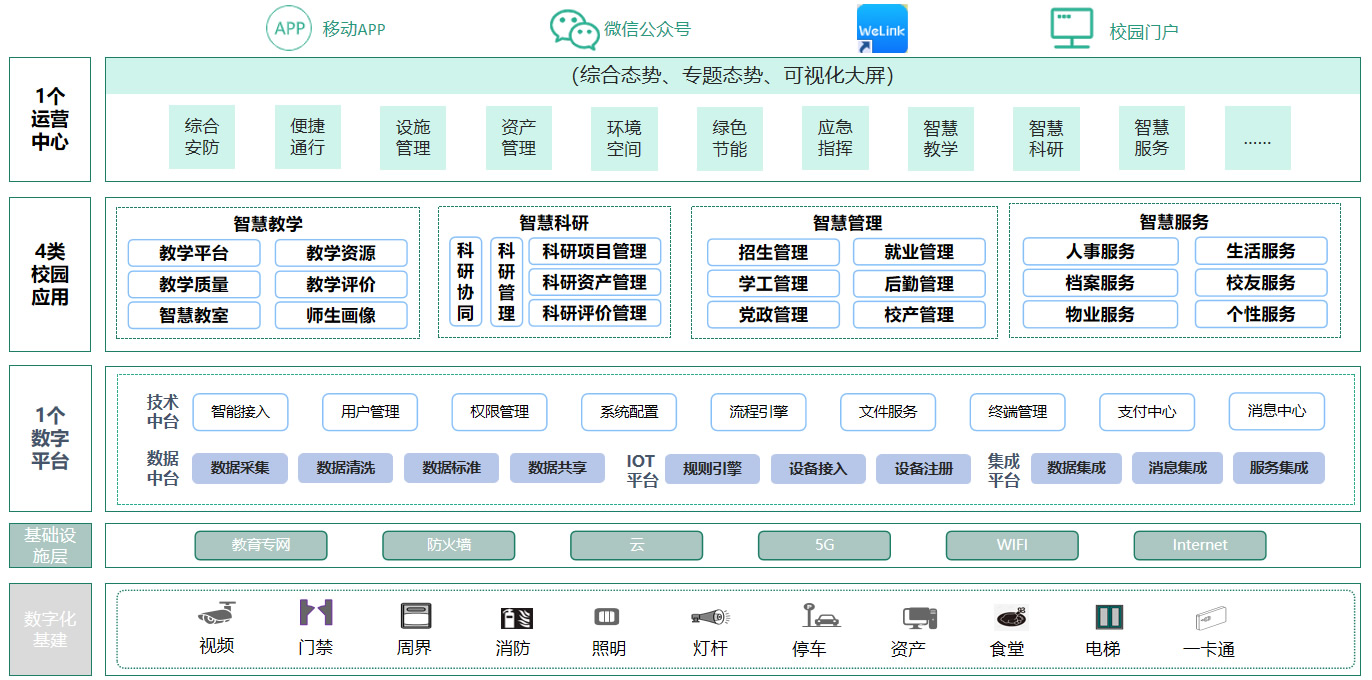Select the 消防 fire extinguisher icon

516,617
